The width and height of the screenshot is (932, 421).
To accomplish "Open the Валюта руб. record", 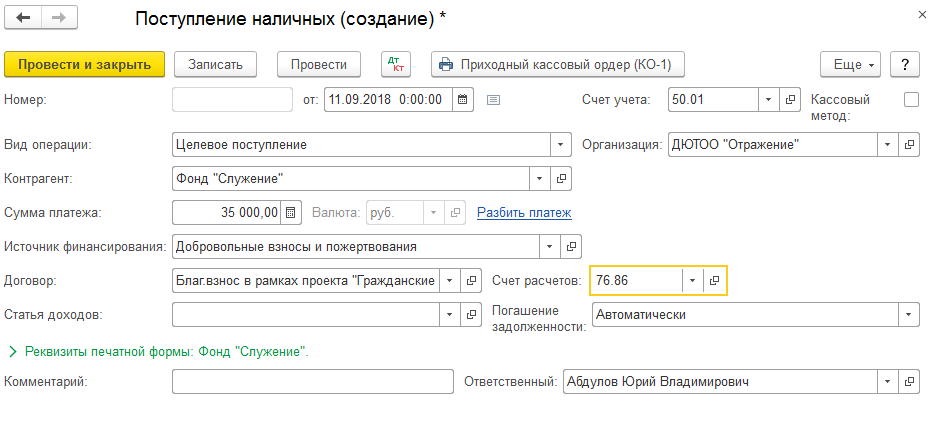I will tap(455, 212).
